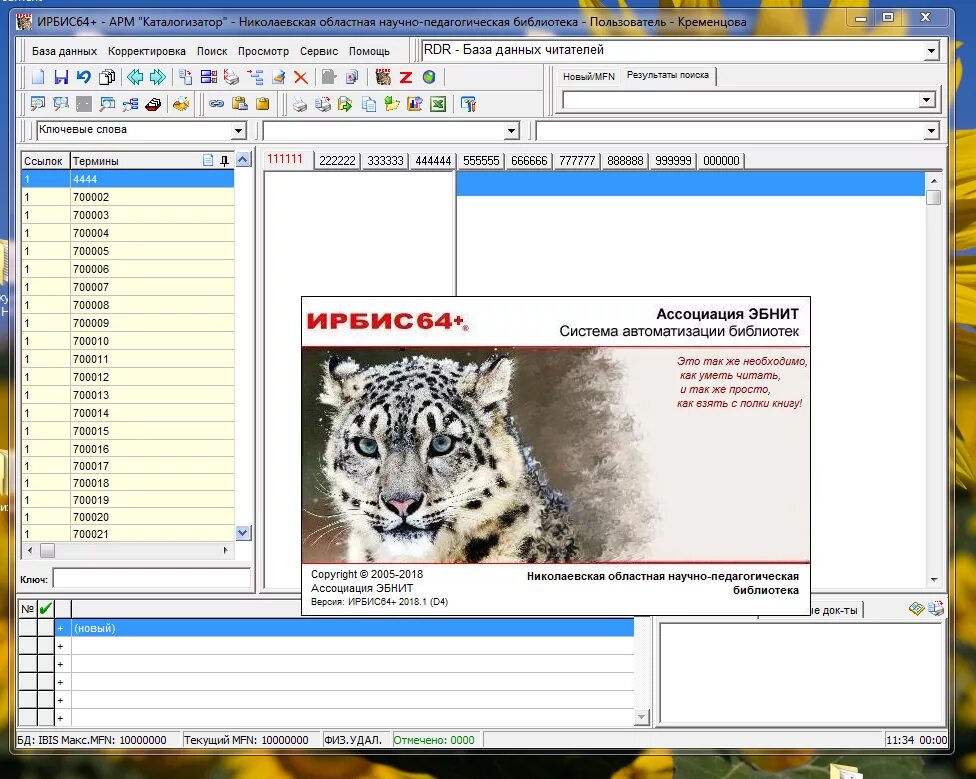The height and width of the screenshot is (779, 976).
Task: Open the Поиск menu
Action: [x=212, y=51]
